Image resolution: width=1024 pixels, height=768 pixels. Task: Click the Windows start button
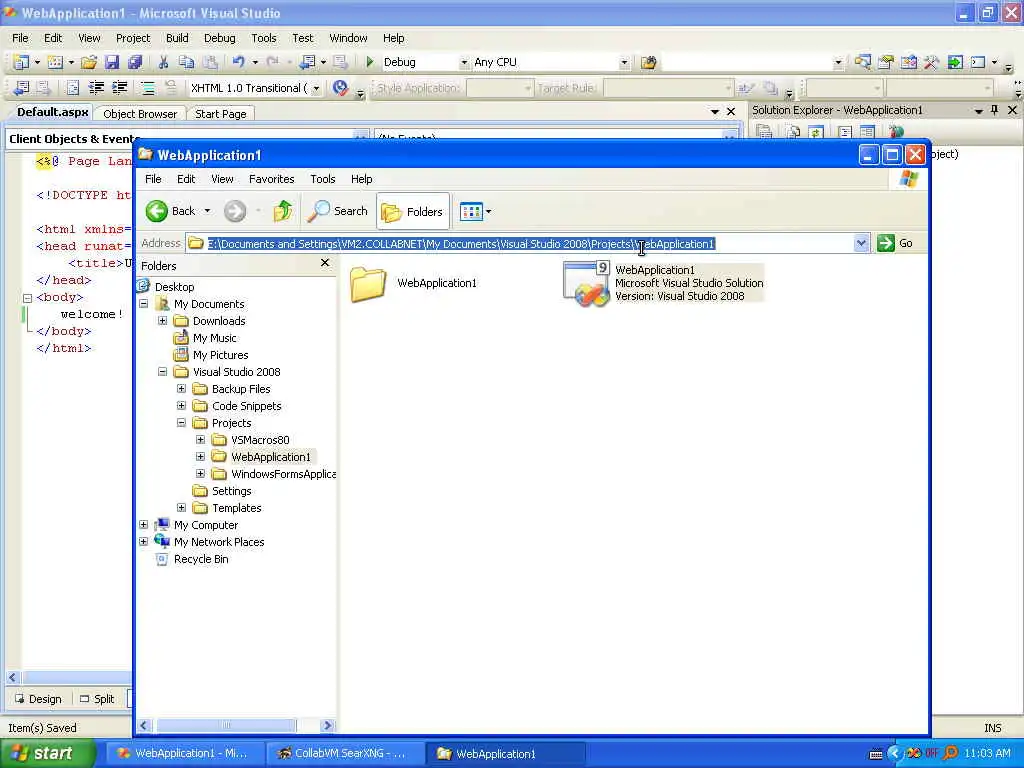coord(45,753)
